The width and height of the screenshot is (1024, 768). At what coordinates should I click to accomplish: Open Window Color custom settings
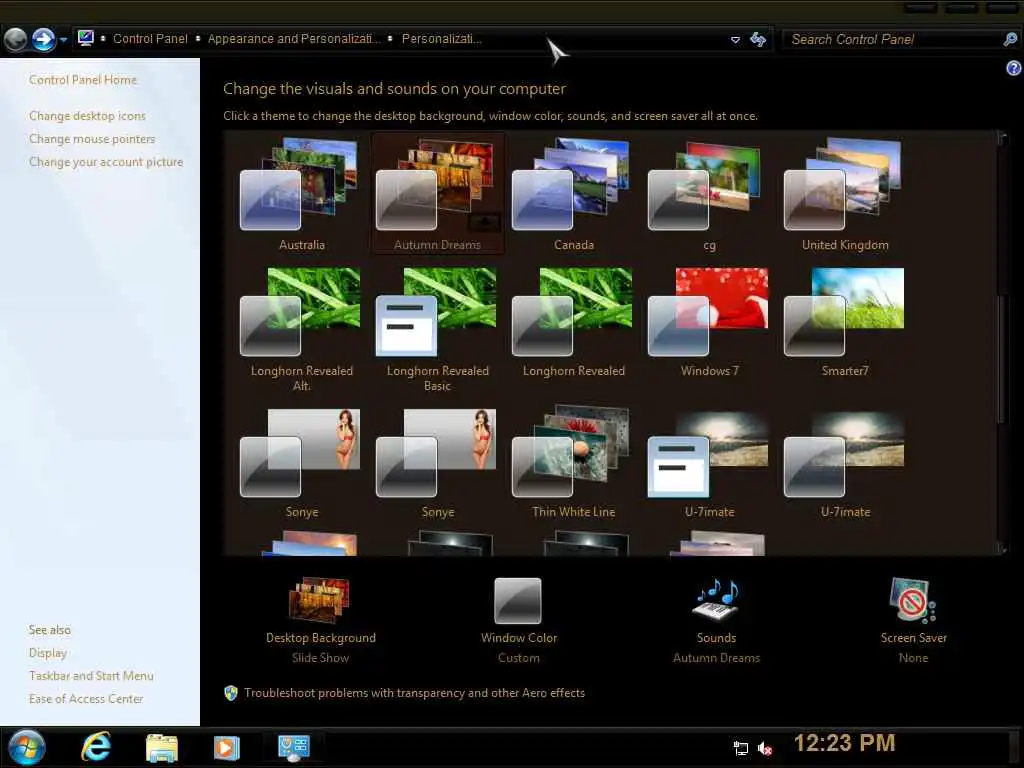pyautogui.click(x=519, y=620)
